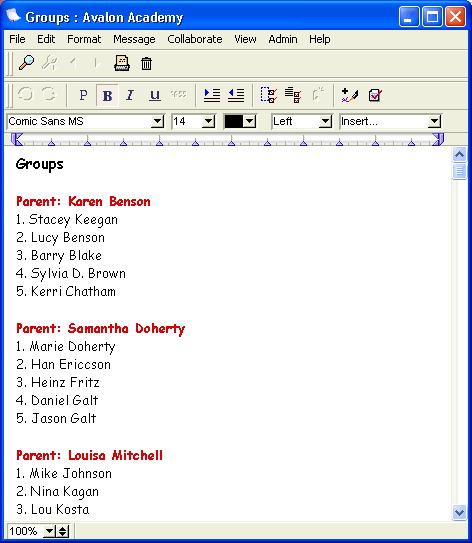Open the typewriter-style document icon
The height and width of the screenshot is (543, 472).
[x=122, y=63]
